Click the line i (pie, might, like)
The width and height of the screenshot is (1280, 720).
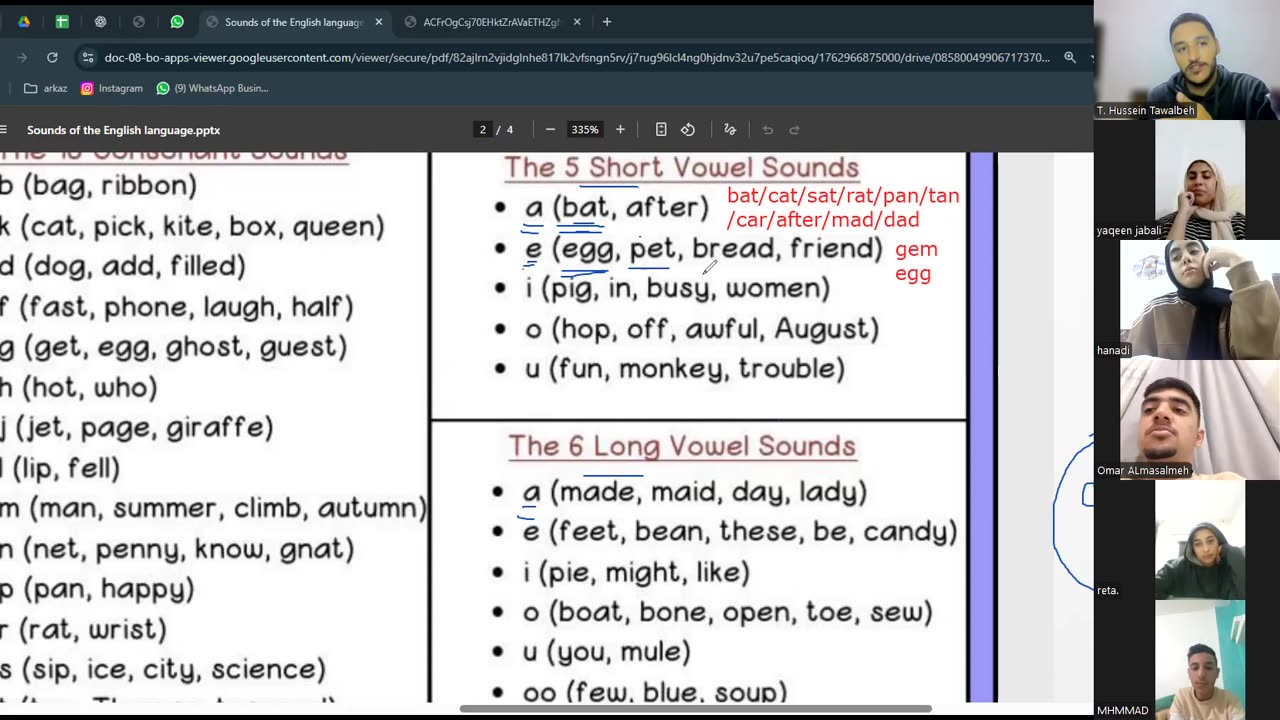tap(636, 573)
